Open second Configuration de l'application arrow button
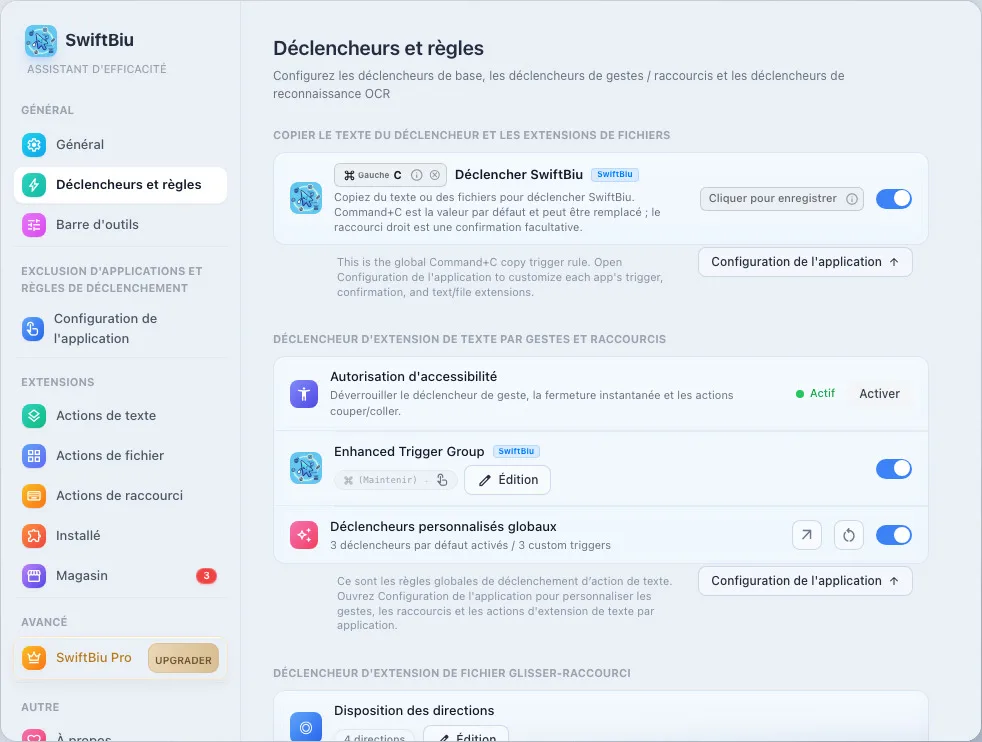Viewport: 982px width, 742px height. click(x=805, y=580)
